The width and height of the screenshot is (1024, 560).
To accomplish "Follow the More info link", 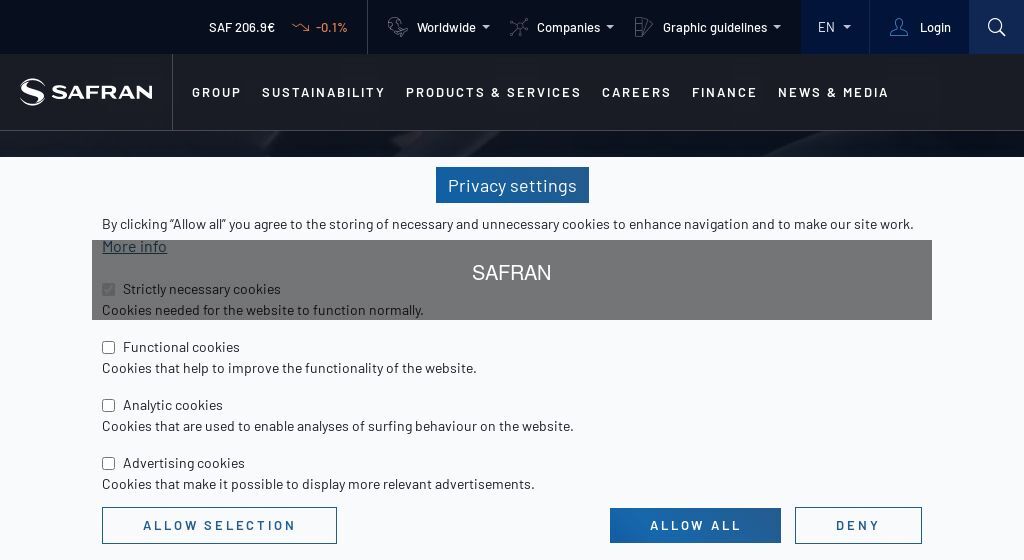I will pos(134,247).
